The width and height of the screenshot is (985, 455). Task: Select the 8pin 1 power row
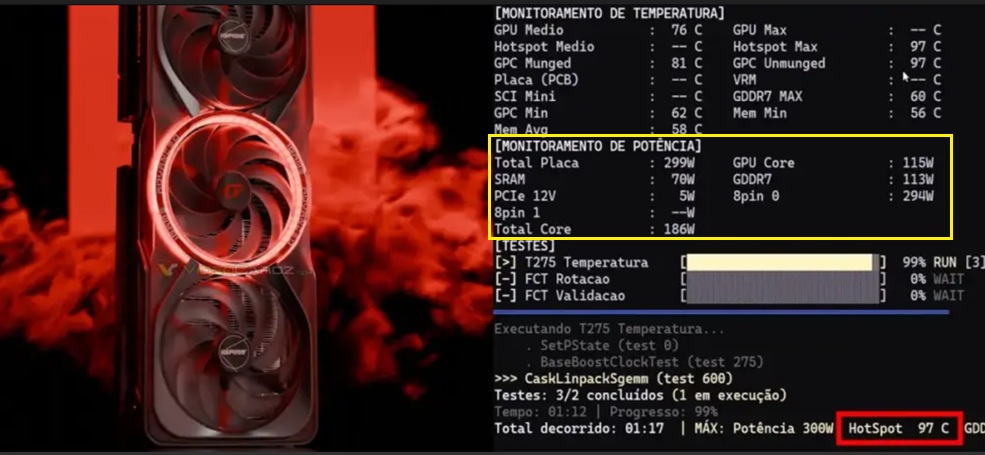[x=594, y=212]
